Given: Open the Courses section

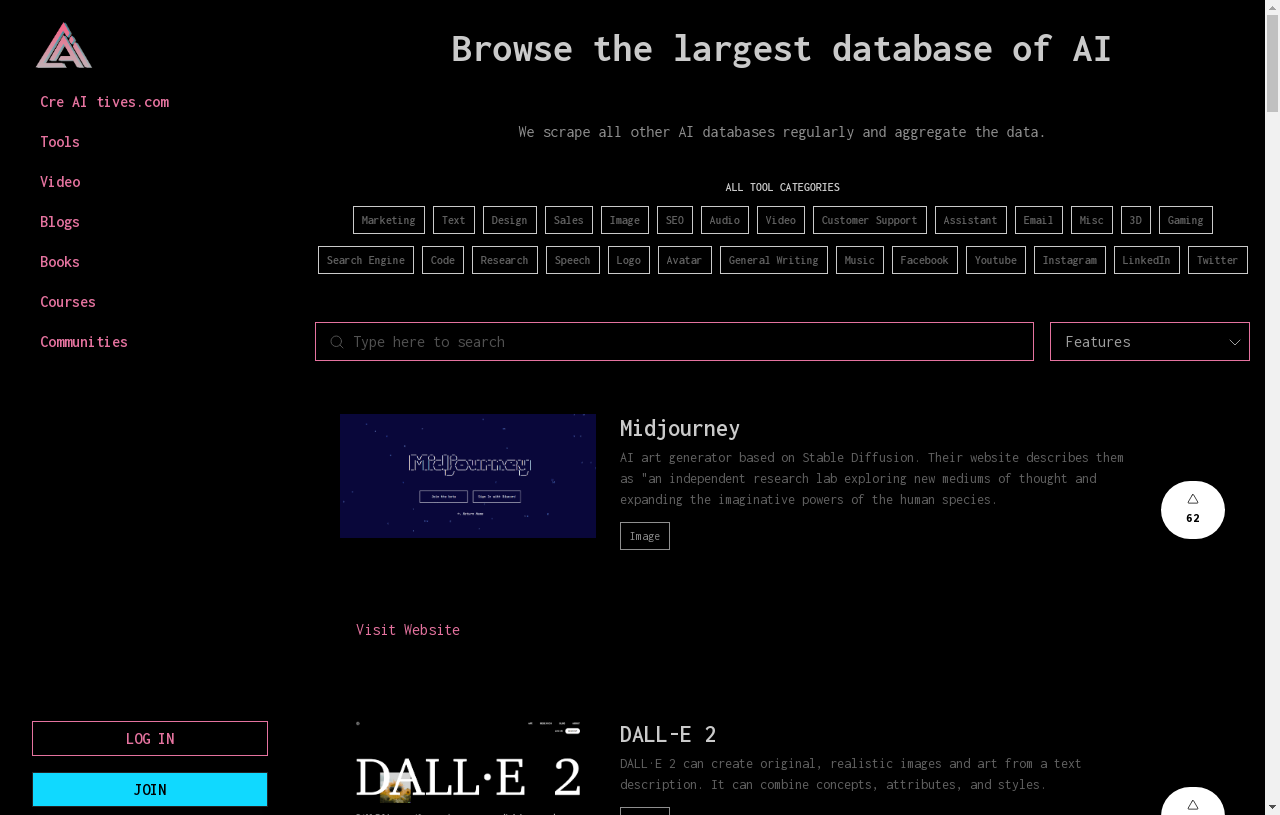Looking at the screenshot, I should (x=68, y=302).
